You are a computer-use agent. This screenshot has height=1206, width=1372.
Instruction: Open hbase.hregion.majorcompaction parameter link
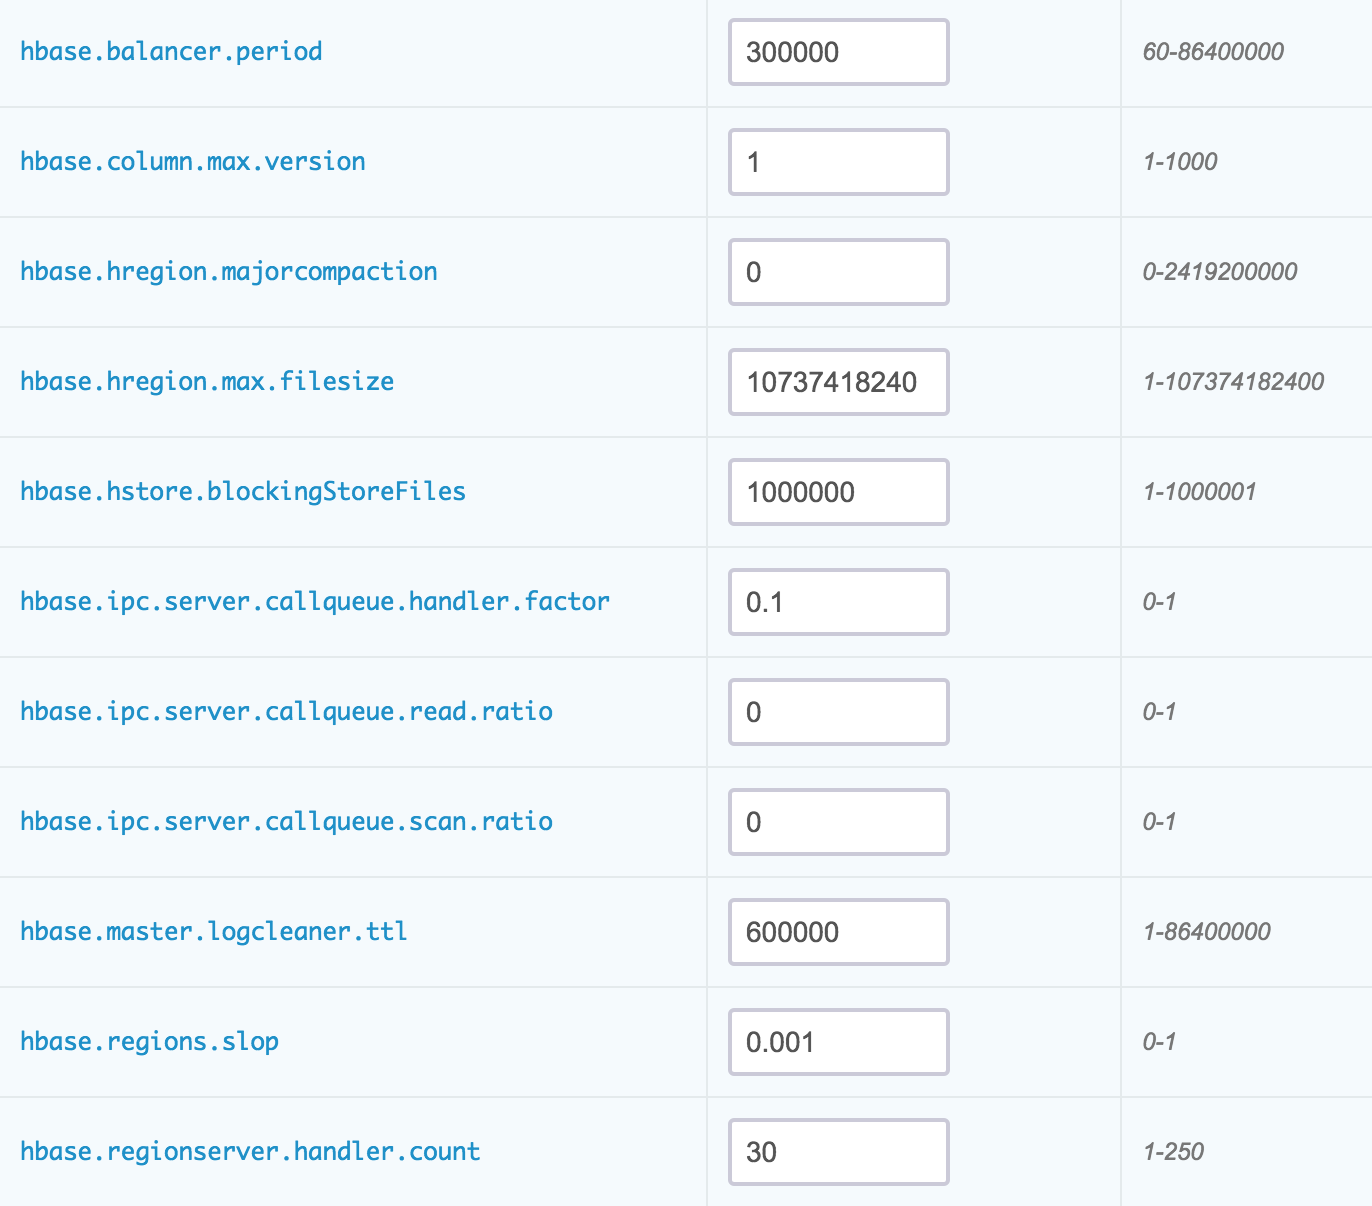(x=229, y=272)
